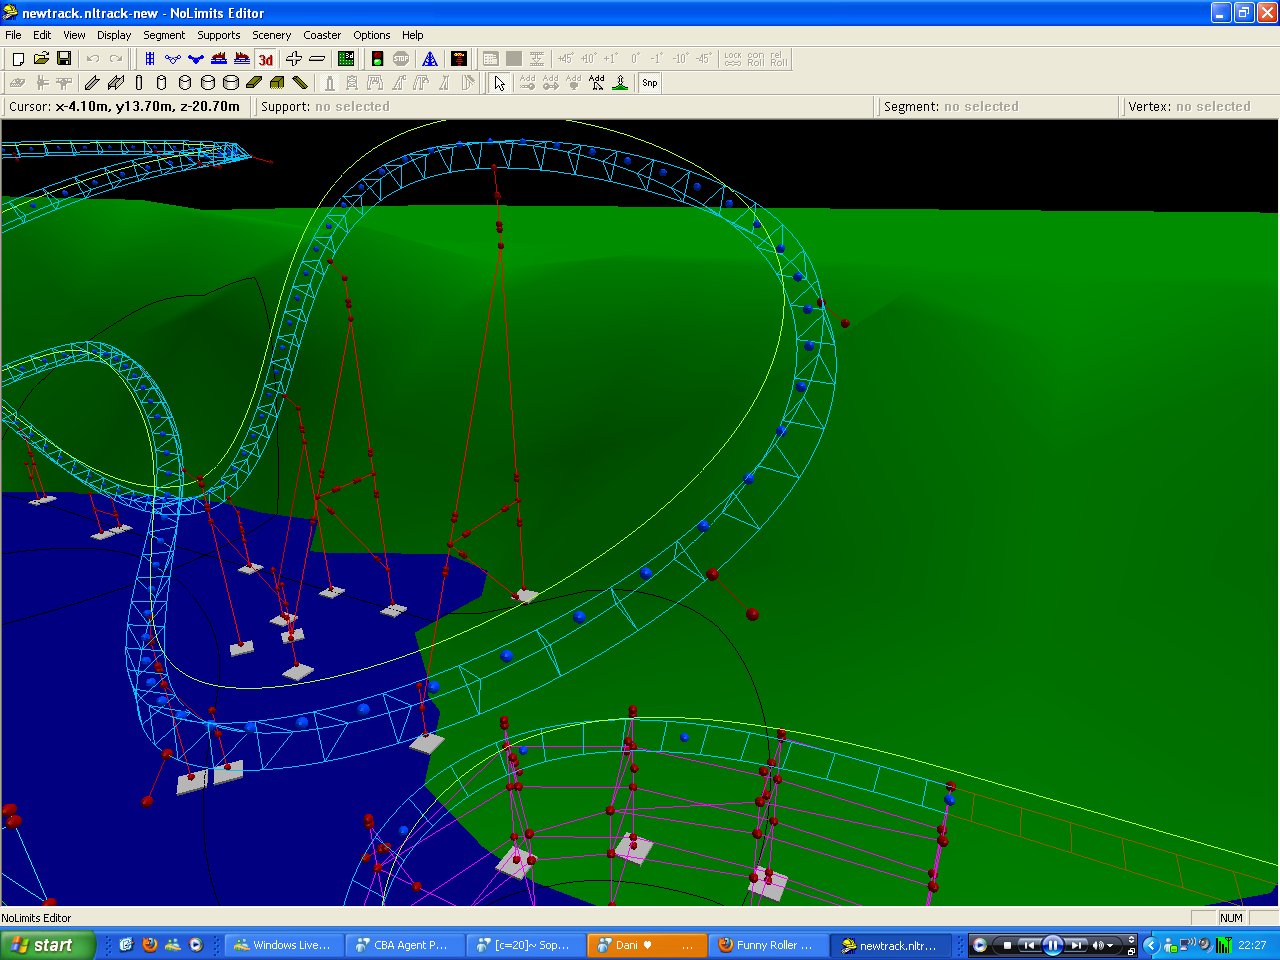The height and width of the screenshot is (960, 1280).
Task: Click the Redo arrow icon
Action: (x=116, y=59)
